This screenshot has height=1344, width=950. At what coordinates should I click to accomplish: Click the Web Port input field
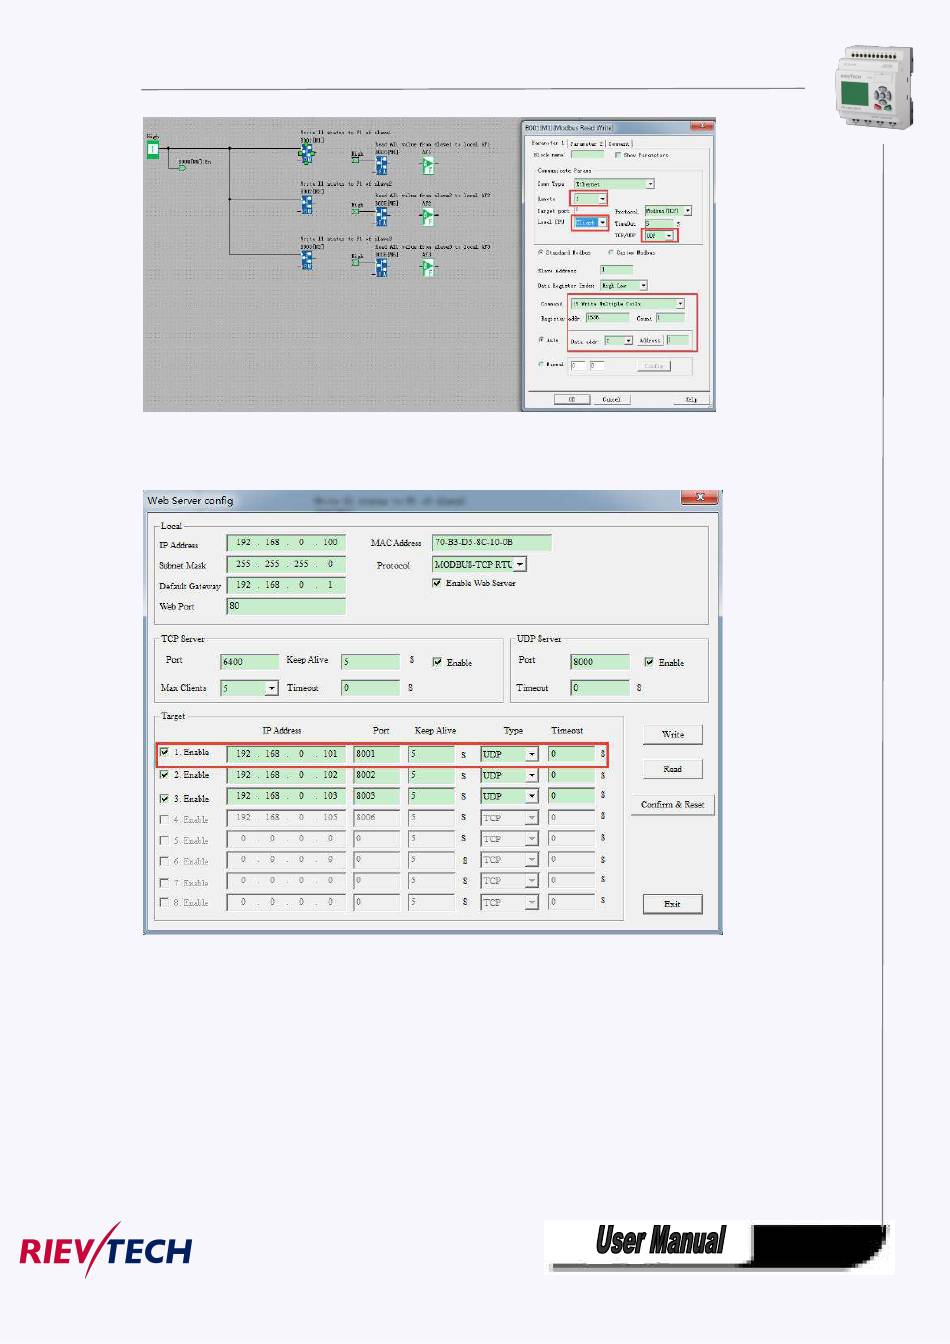point(286,606)
